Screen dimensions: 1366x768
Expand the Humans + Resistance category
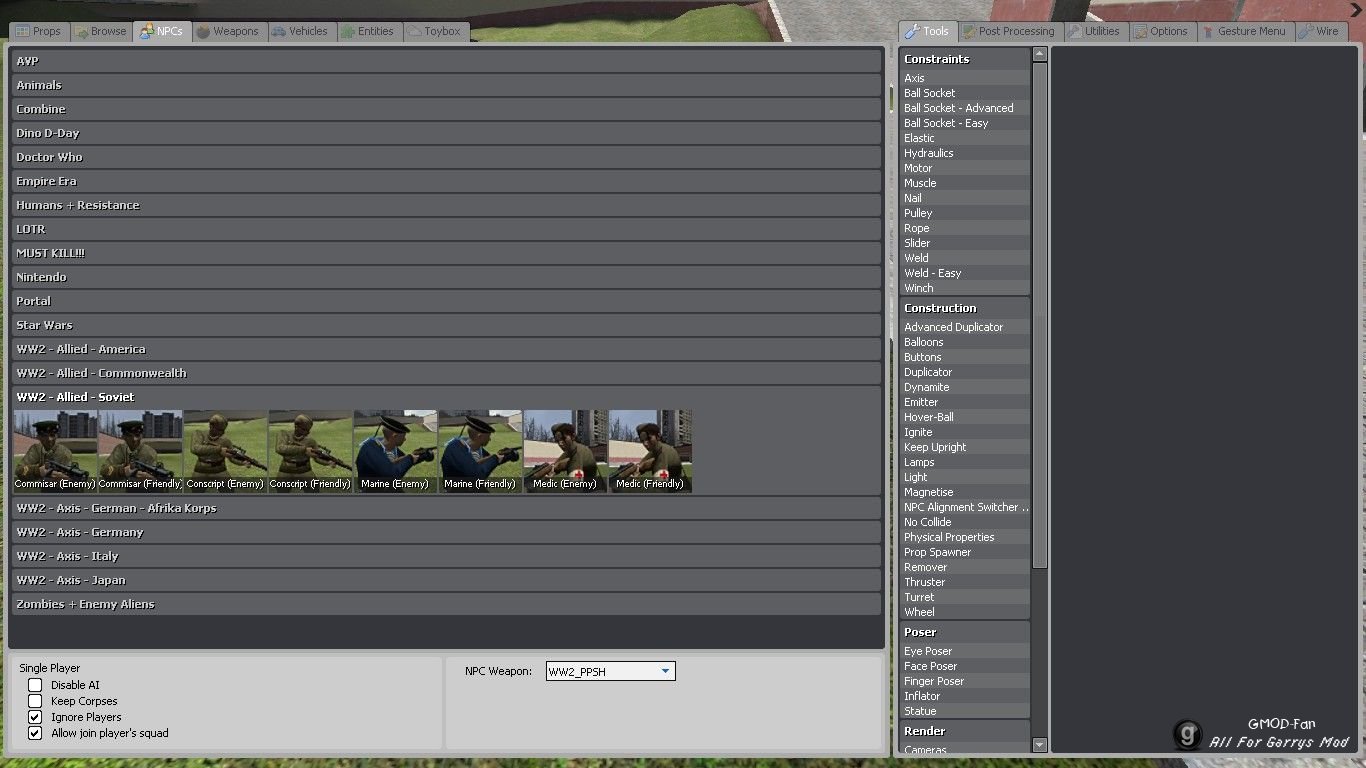pos(446,205)
